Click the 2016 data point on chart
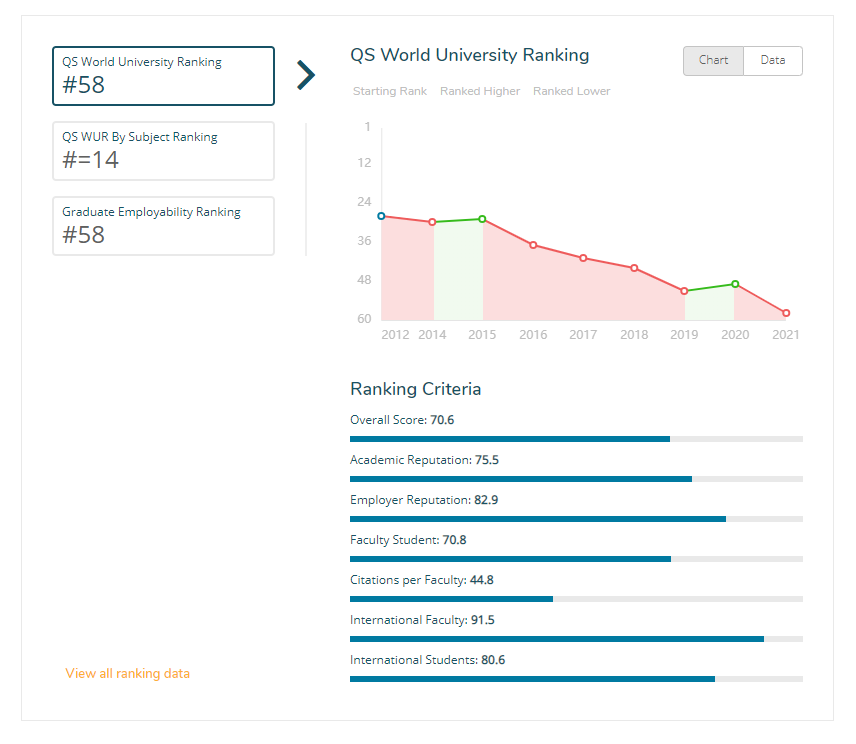This screenshot has height=744, width=856. [533, 245]
